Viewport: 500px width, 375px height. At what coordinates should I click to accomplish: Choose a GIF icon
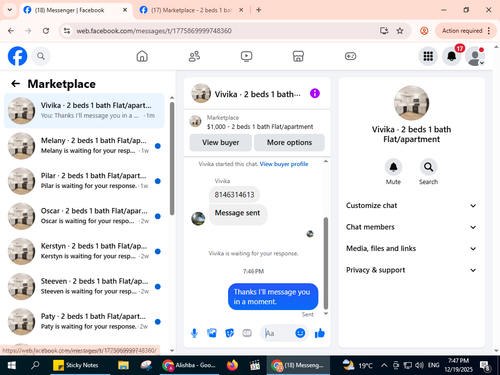pyautogui.click(x=247, y=333)
